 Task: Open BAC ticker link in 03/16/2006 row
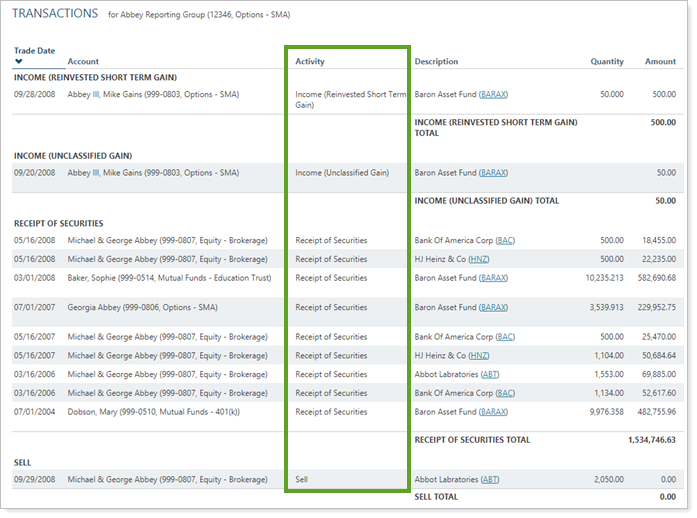pos(505,393)
